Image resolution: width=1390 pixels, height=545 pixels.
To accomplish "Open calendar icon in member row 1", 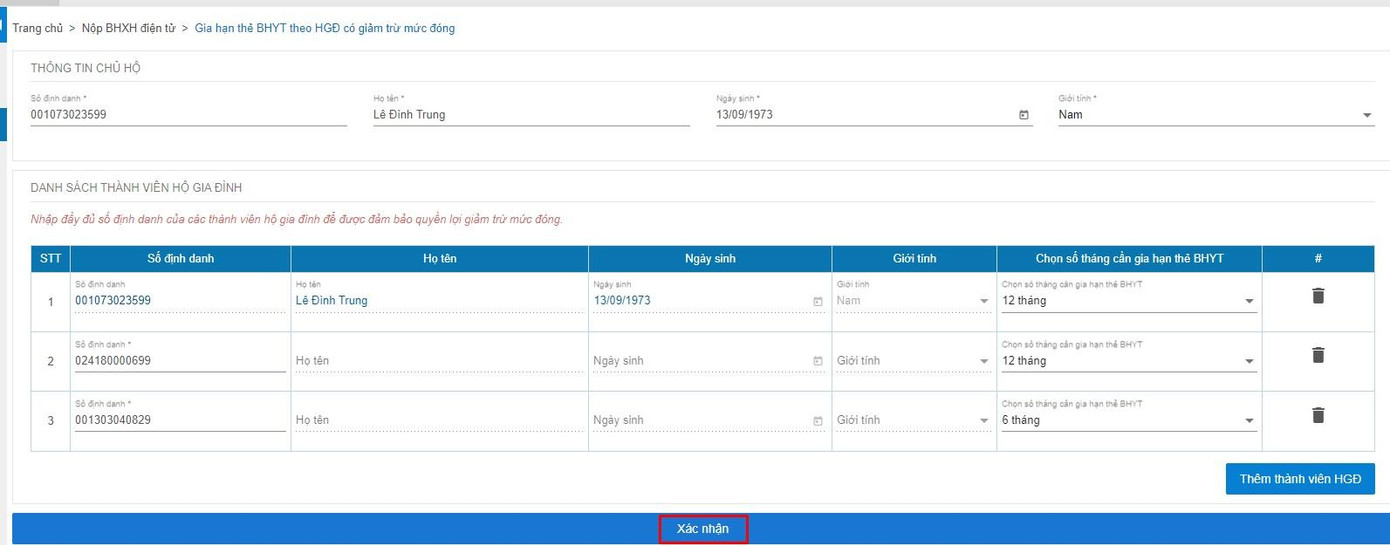I will pyautogui.click(x=818, y=301).
